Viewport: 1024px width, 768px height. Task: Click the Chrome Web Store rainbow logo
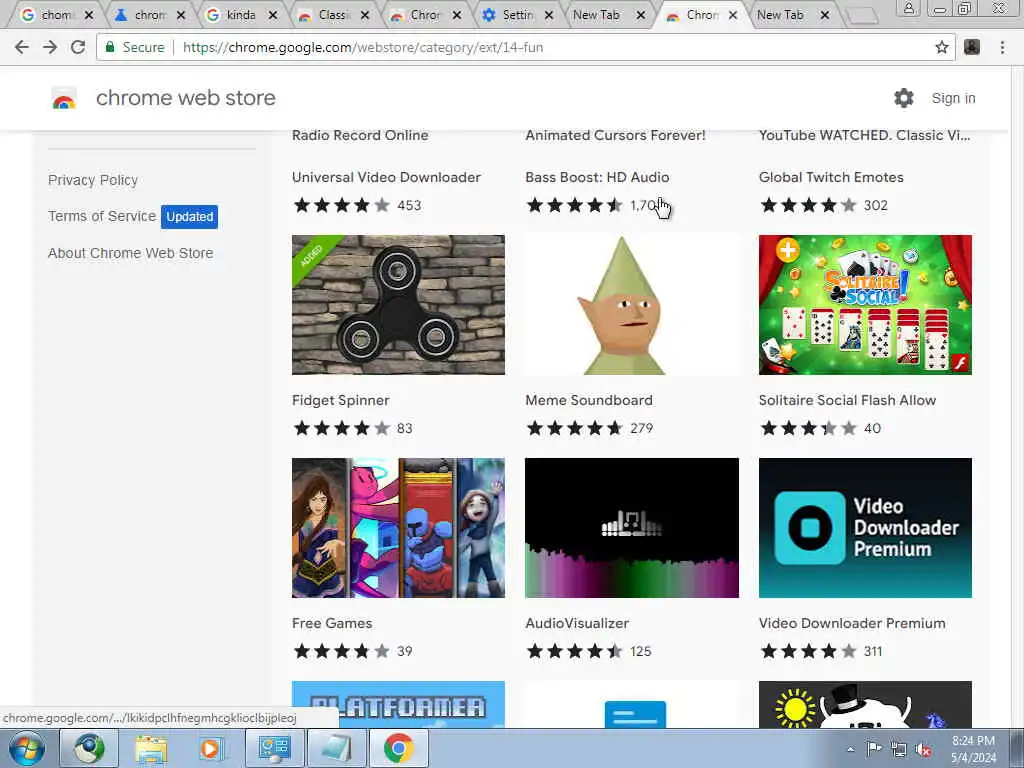[64, 99]
